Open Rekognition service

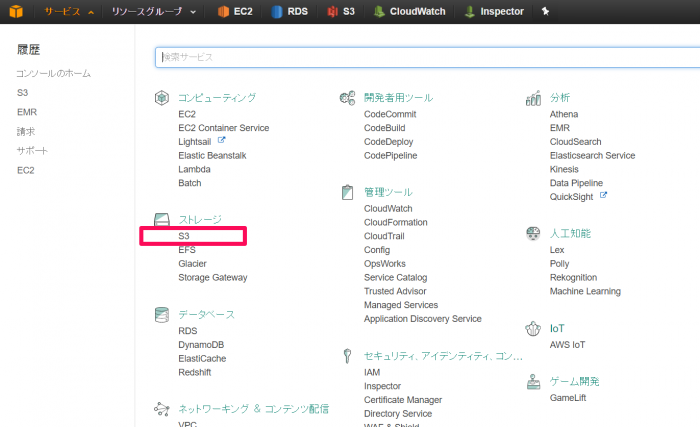573,277
